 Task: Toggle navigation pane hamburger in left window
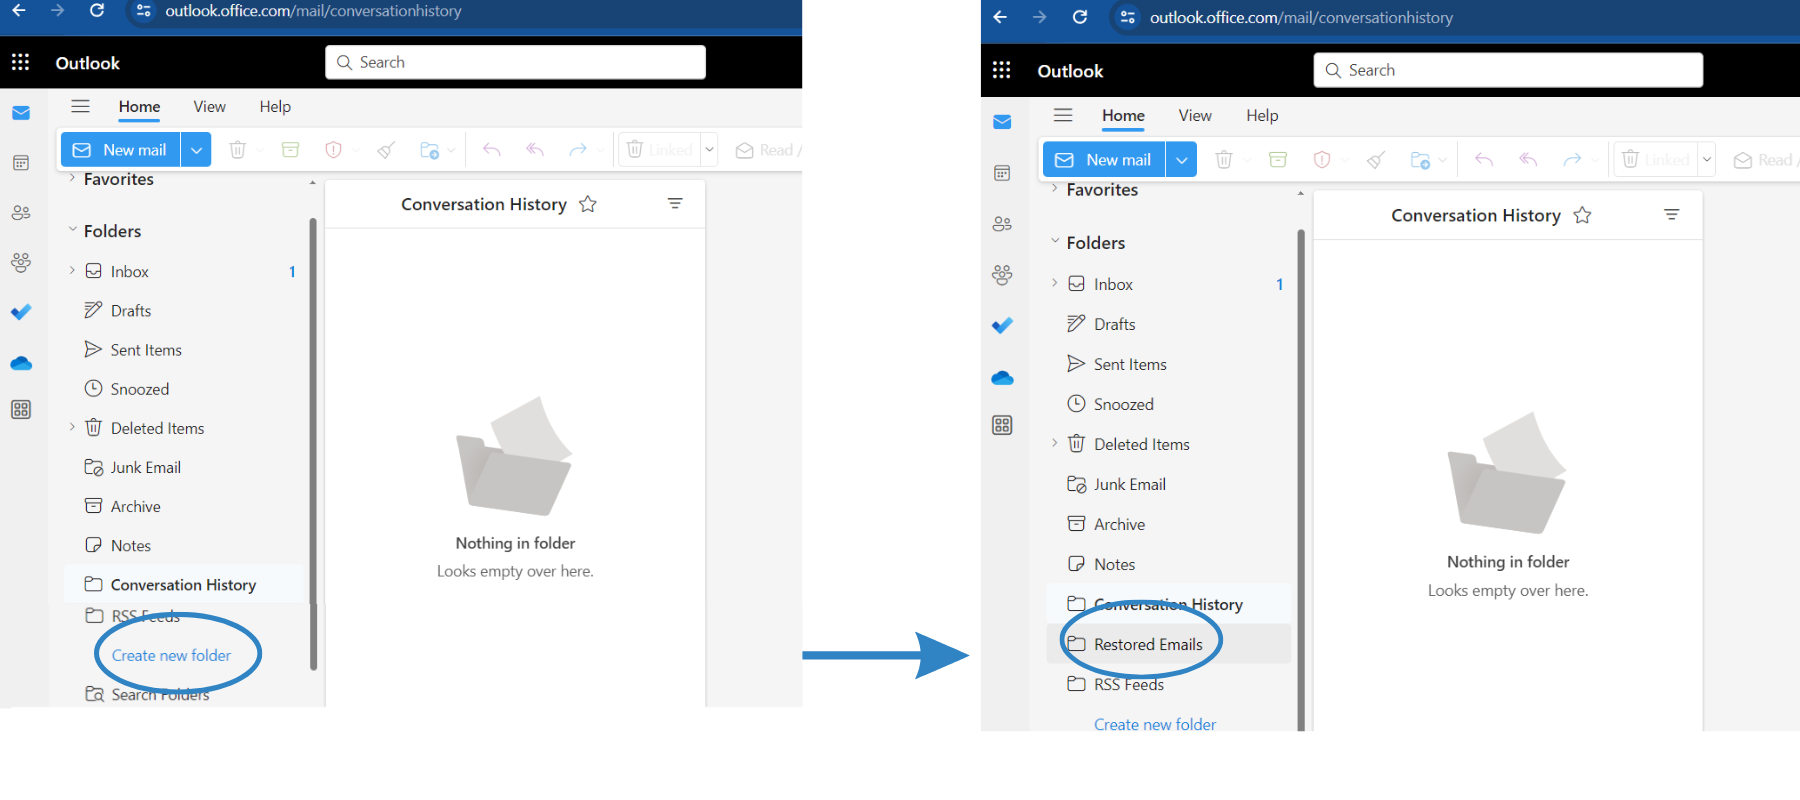(81, 106)
